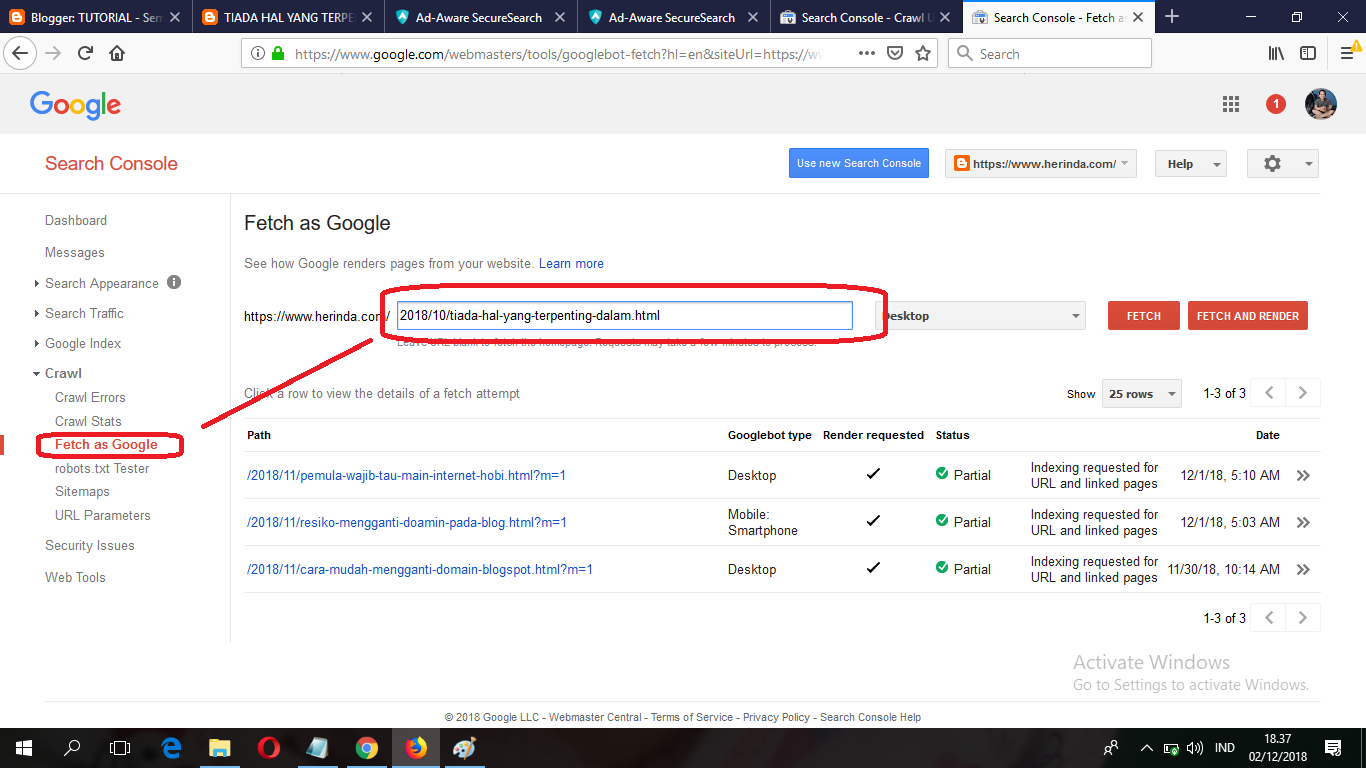
Task: Open the Googlebot type Desktop dropdown
Action: pyautogui.click(x=981, y=316)
